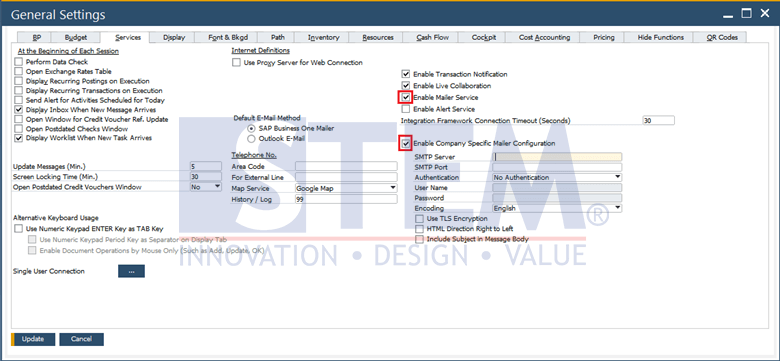
Task: Tick Open Window for Credit Voucher Ref. Update
Action: (x=19, y=119)
